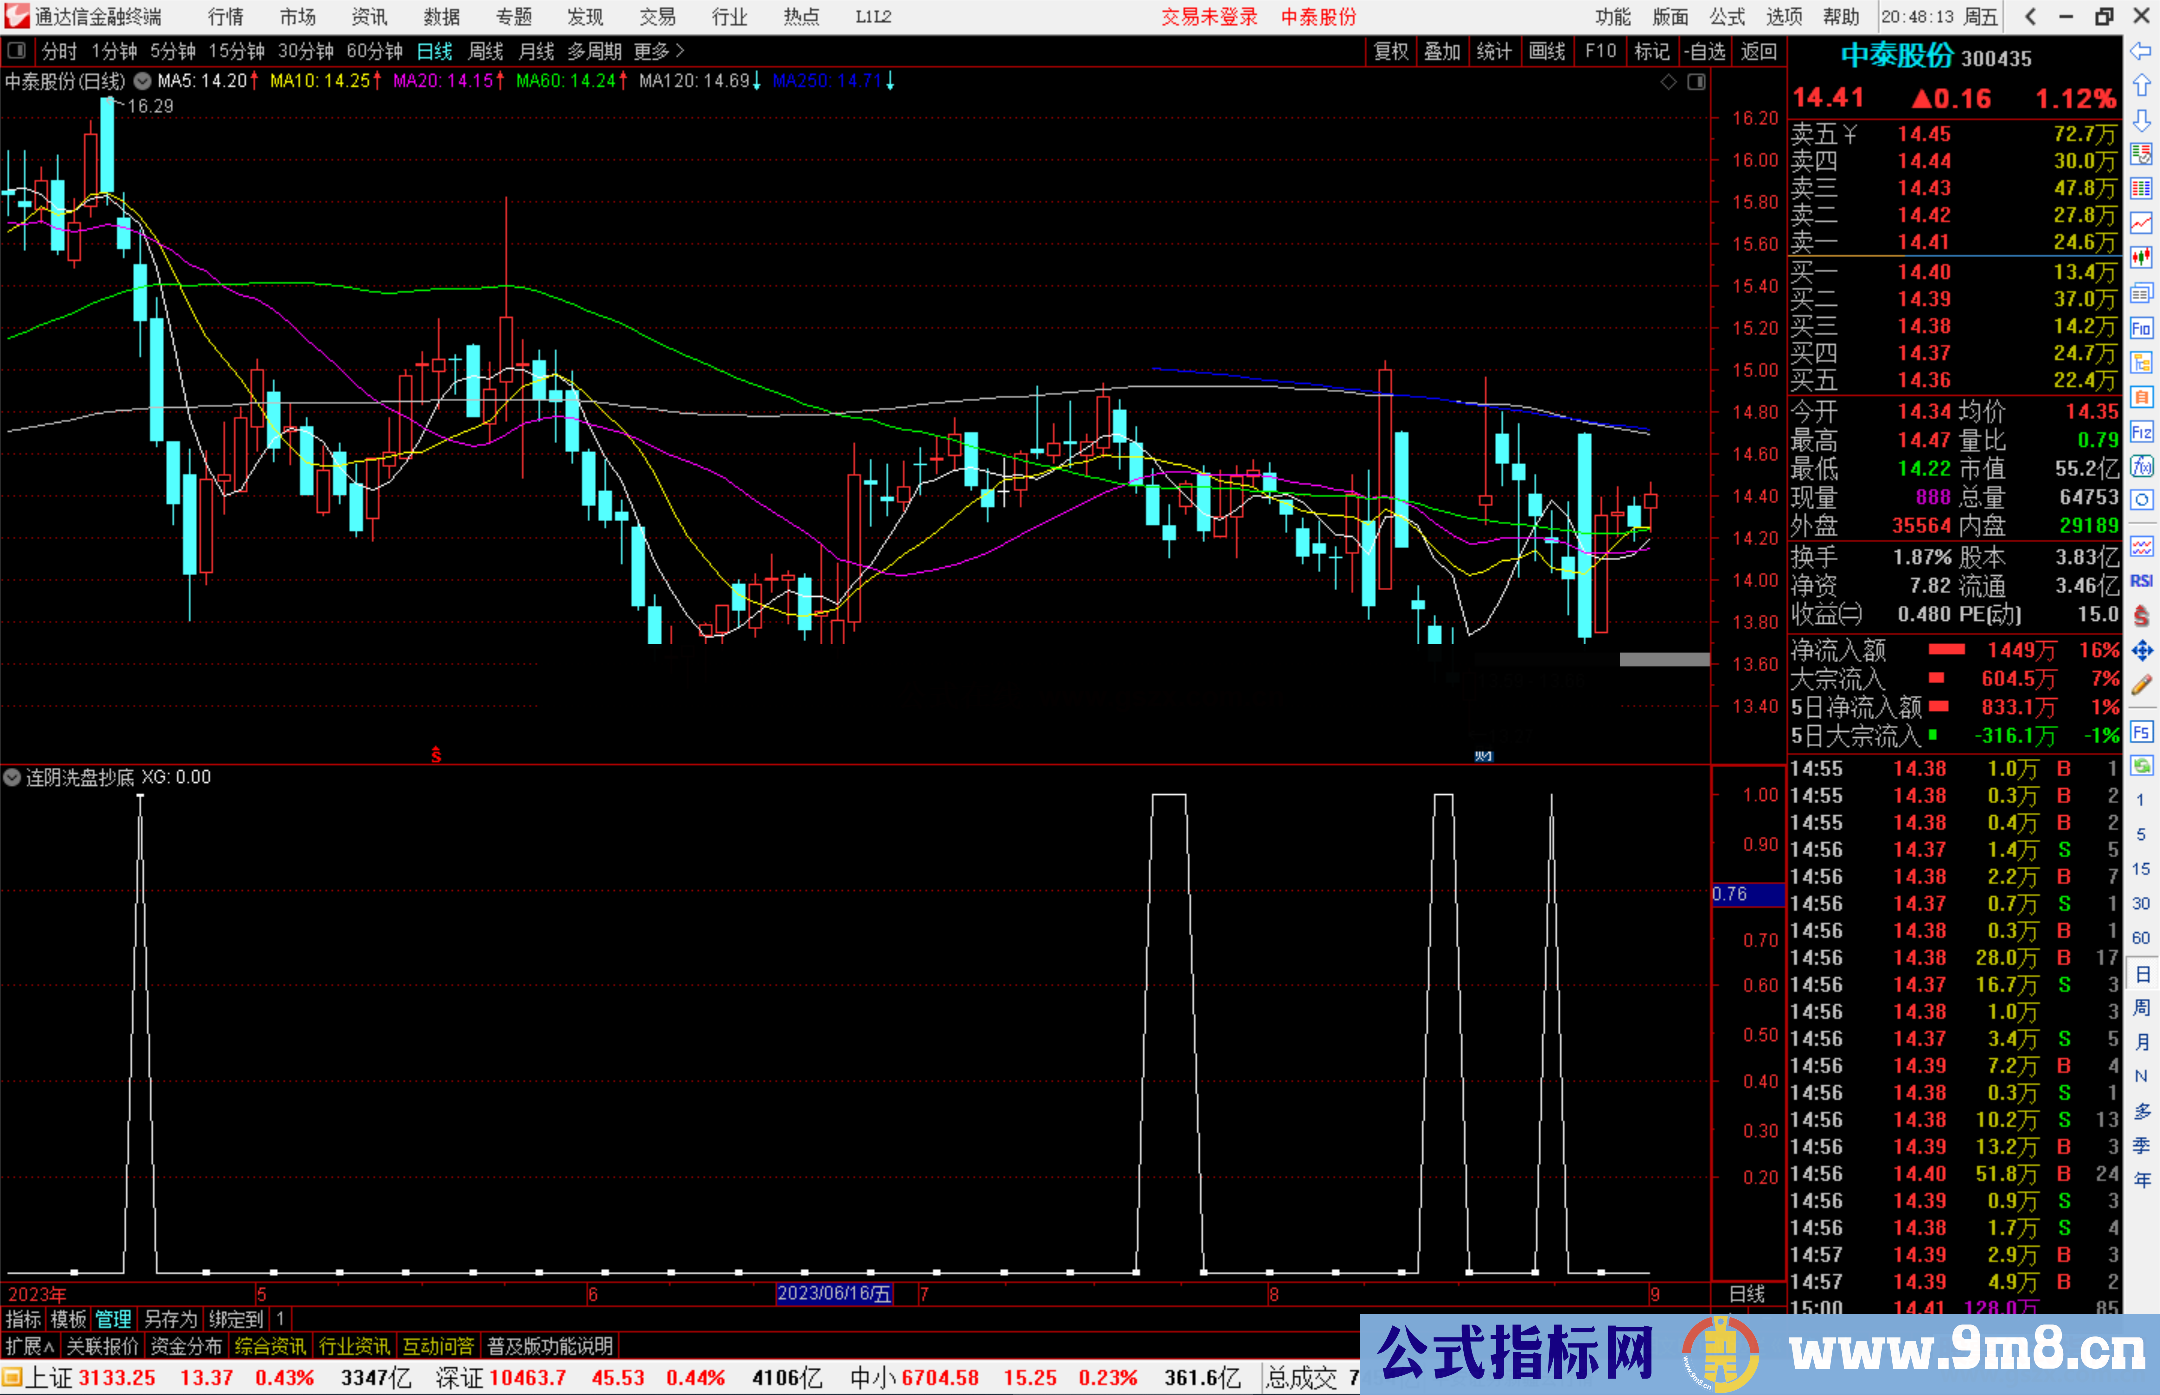2160x1395 pixels.
Task: Click the 另存为 button in bottom toolbar
Action: tap(170, 1319)
